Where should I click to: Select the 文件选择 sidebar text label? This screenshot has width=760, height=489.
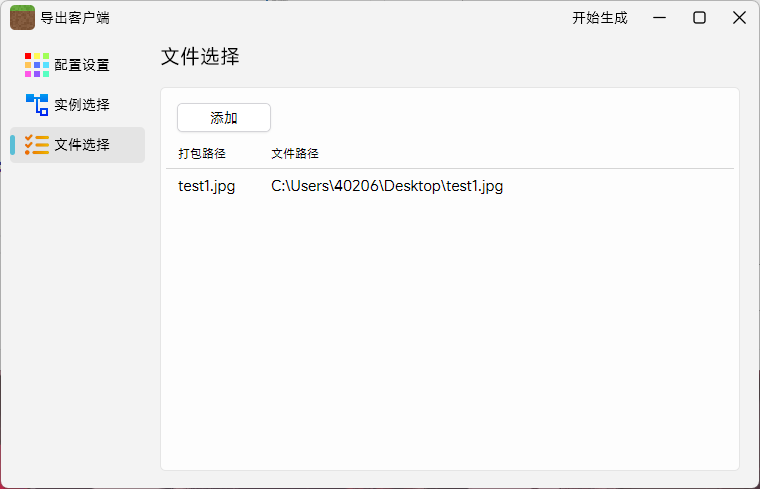coord(82,145)
